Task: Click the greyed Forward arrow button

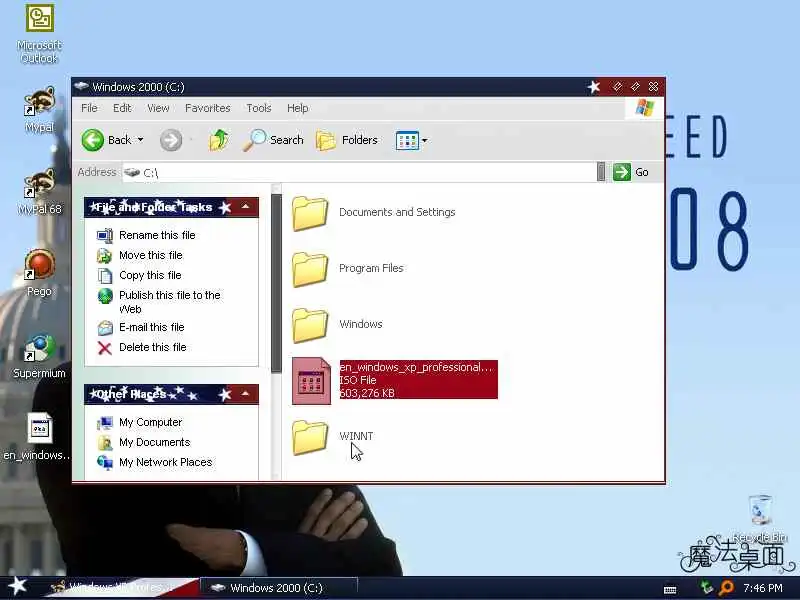Action: tap(171, 140)
